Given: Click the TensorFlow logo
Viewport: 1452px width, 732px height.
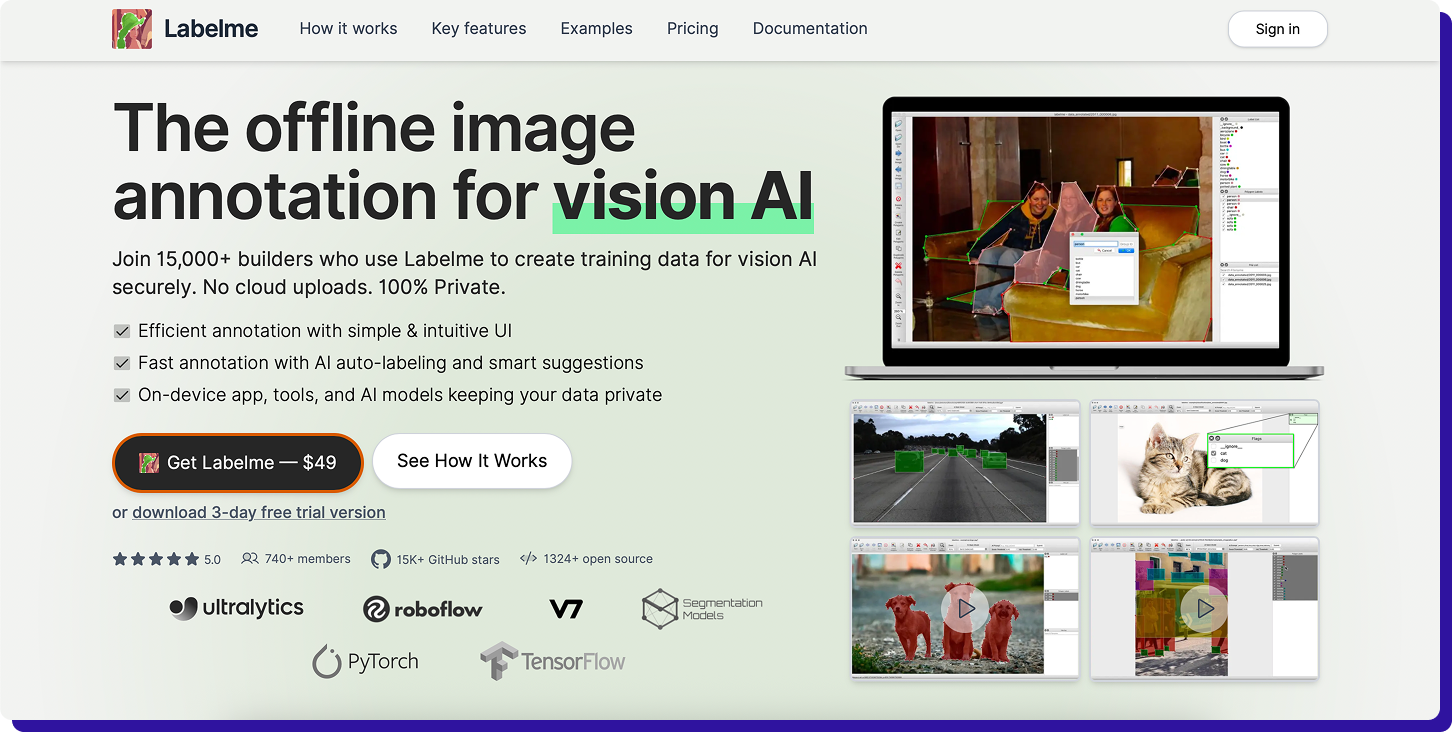Looking at the screenshot, I should pos(552,661).
